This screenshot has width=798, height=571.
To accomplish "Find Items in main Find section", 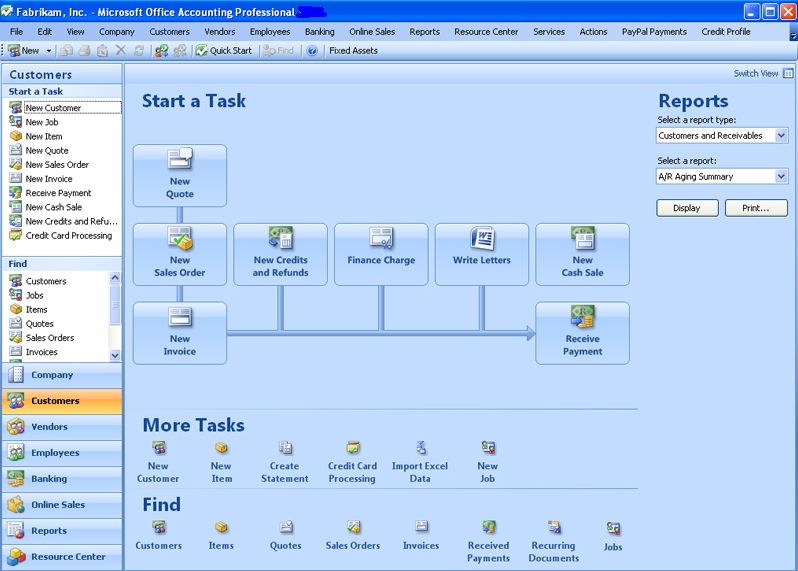I will click(x=221, y=535).
